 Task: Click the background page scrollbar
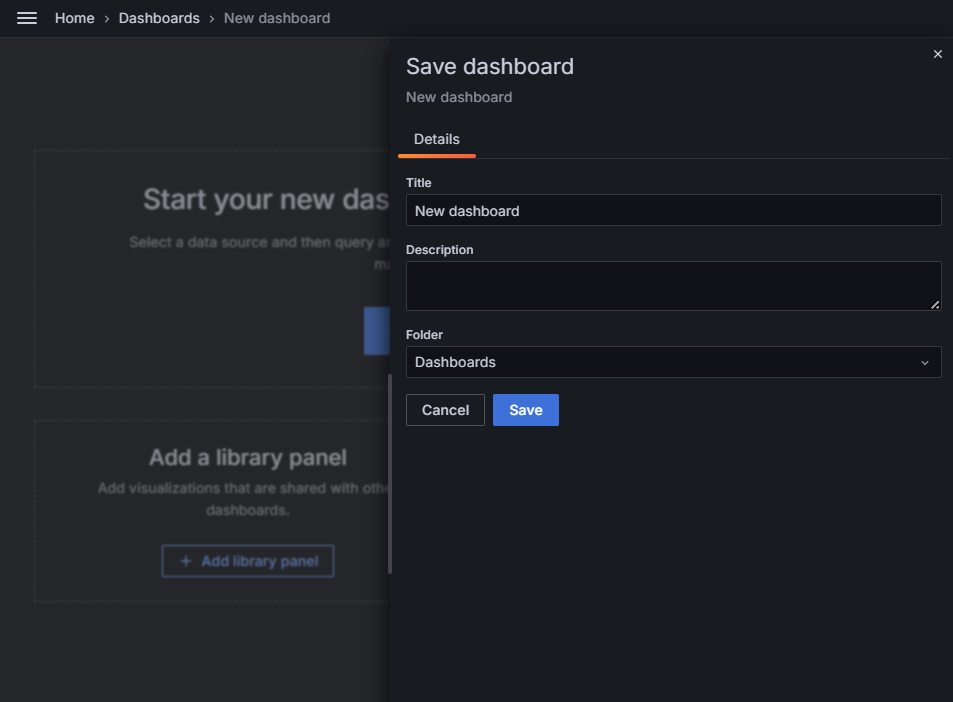click(x=390, y=474)
